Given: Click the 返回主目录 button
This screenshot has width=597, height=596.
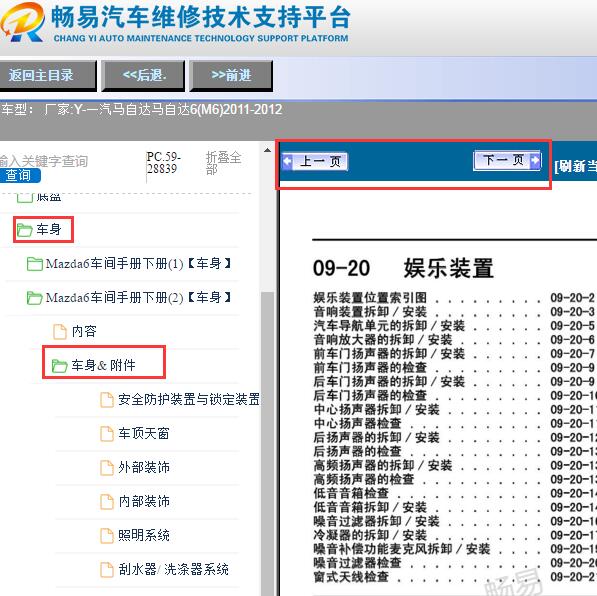Looking at the screenshot, I should (x=48, y=75).
